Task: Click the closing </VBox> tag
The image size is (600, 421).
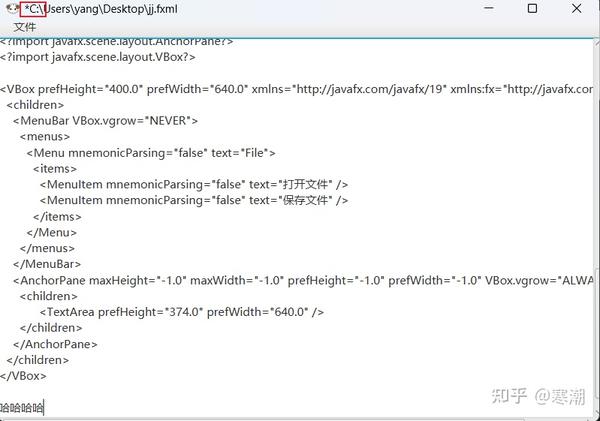Action: point(23,376)
